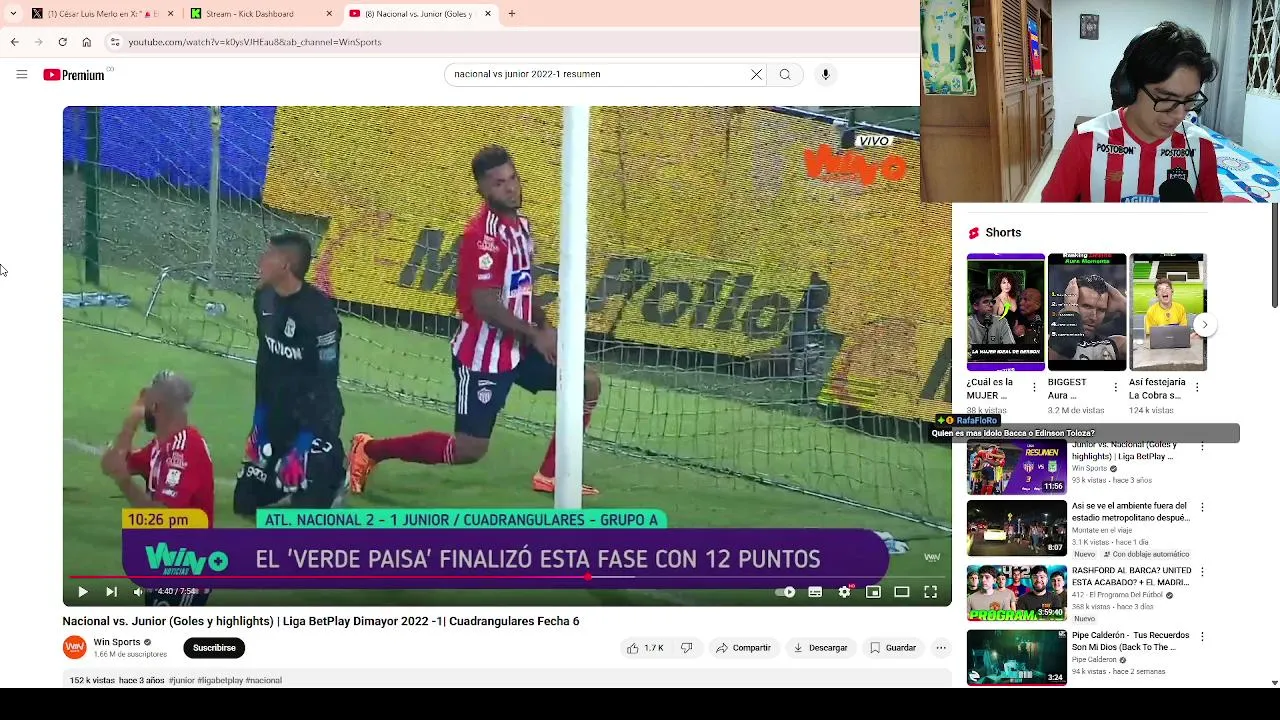The image size is (1280, 720).
Task: Like the video (1.7 K)
Action: 645,648
